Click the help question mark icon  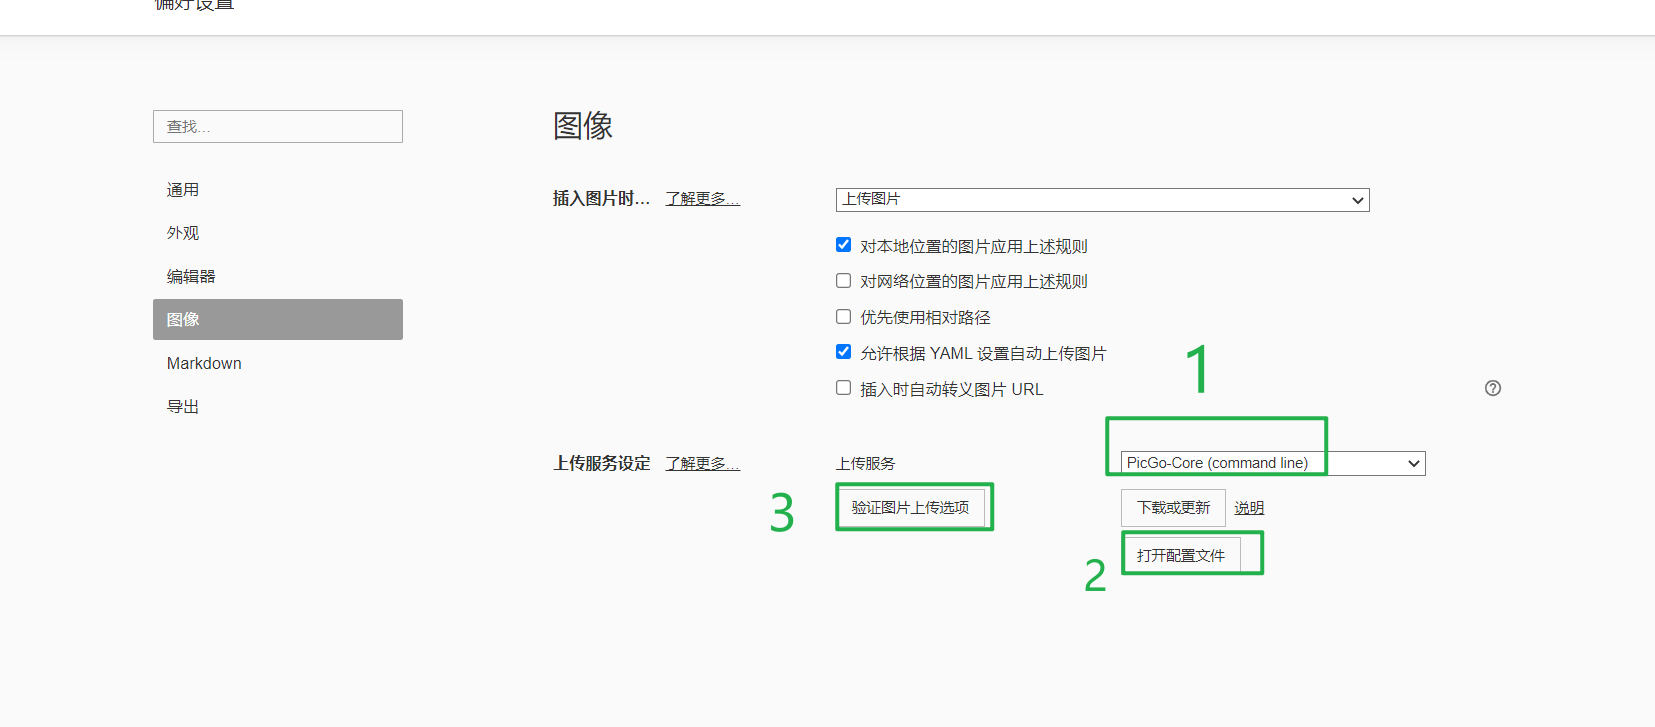1493,388
